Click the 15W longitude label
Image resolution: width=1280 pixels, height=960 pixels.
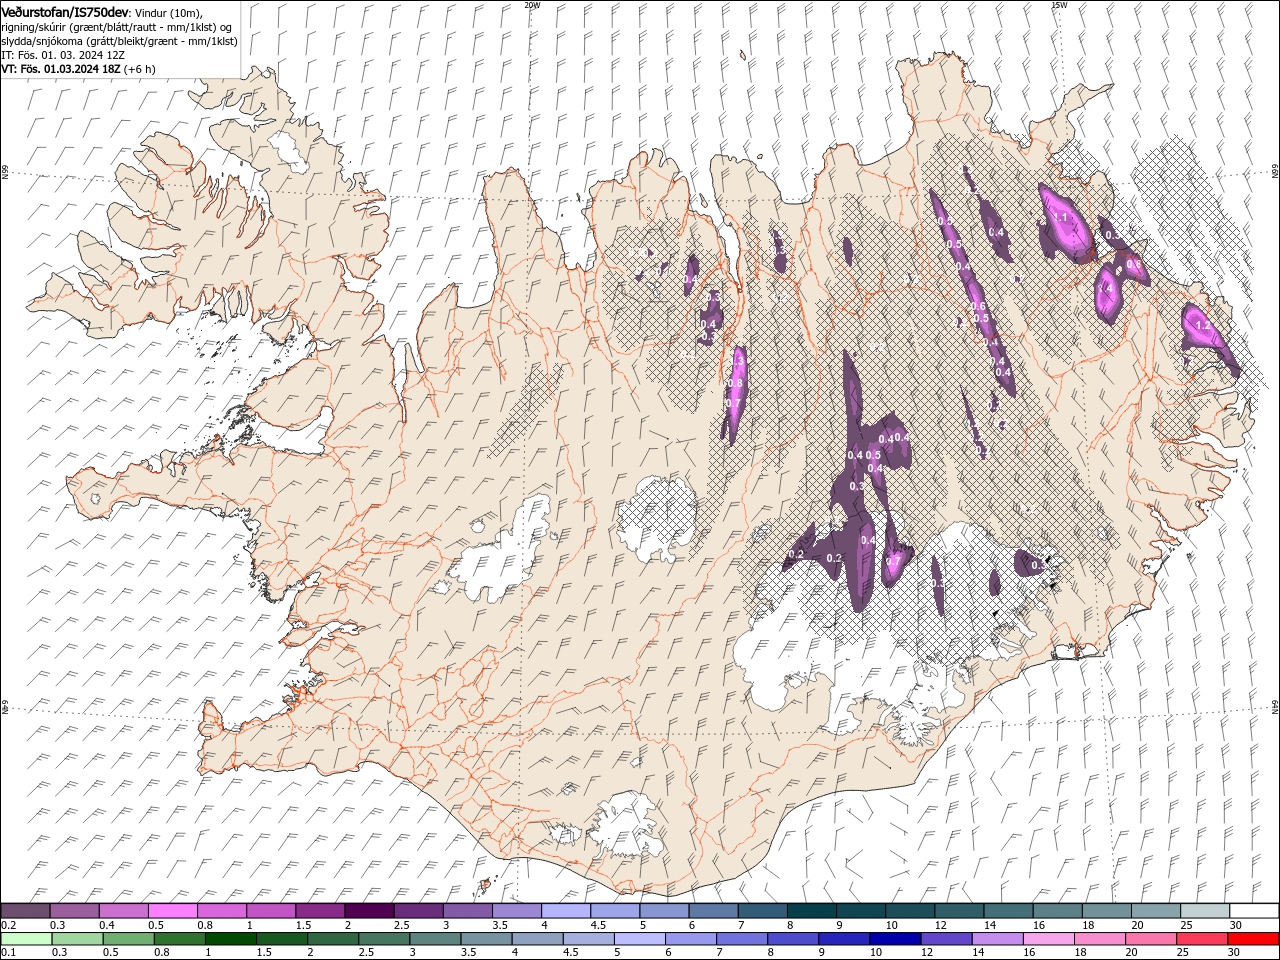pyautogui.click(x=1059, y=4)
